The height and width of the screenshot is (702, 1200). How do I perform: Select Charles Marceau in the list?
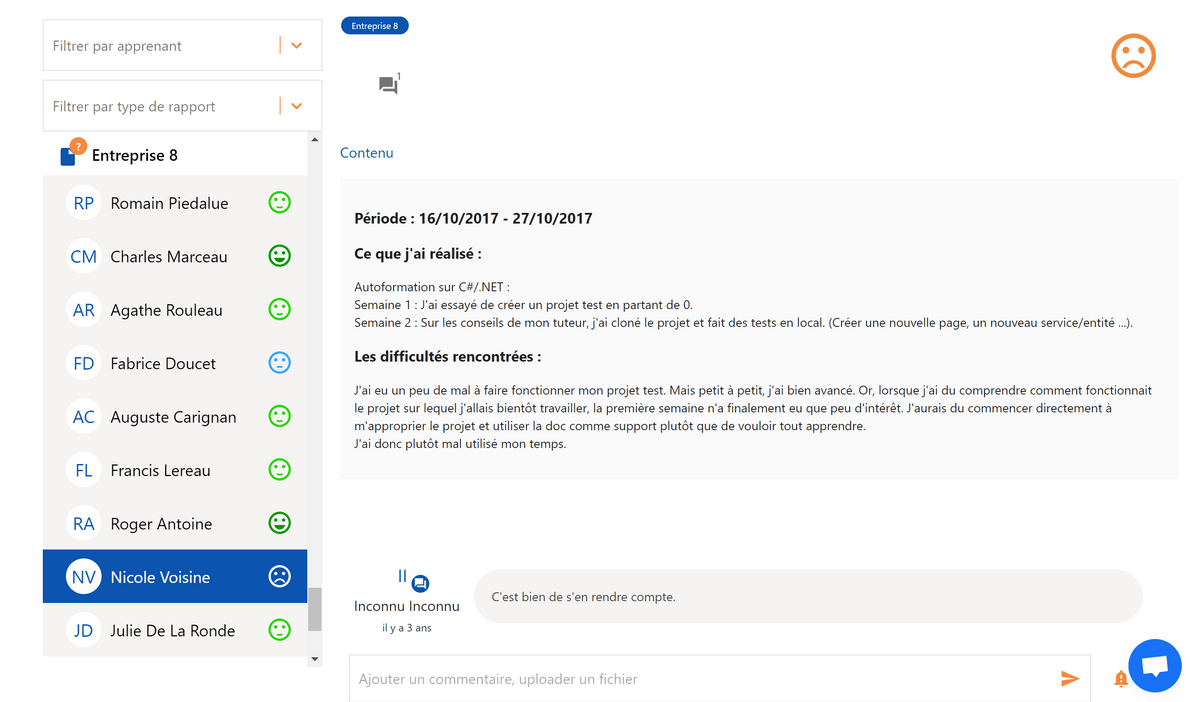[175, 257]
